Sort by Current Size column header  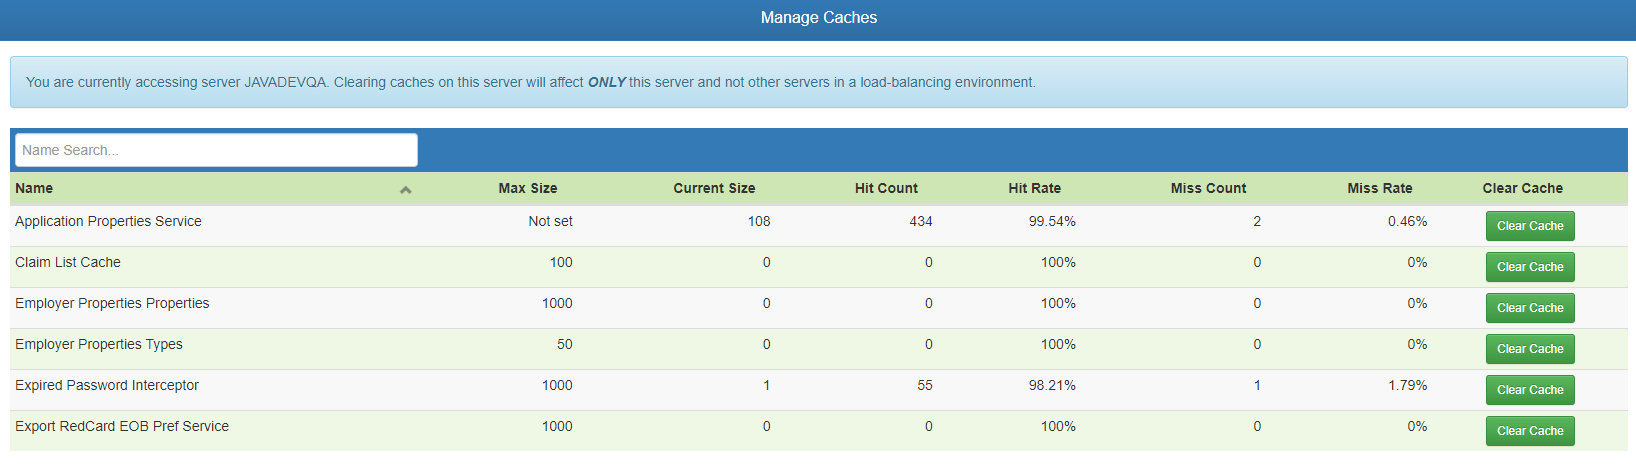714,188
